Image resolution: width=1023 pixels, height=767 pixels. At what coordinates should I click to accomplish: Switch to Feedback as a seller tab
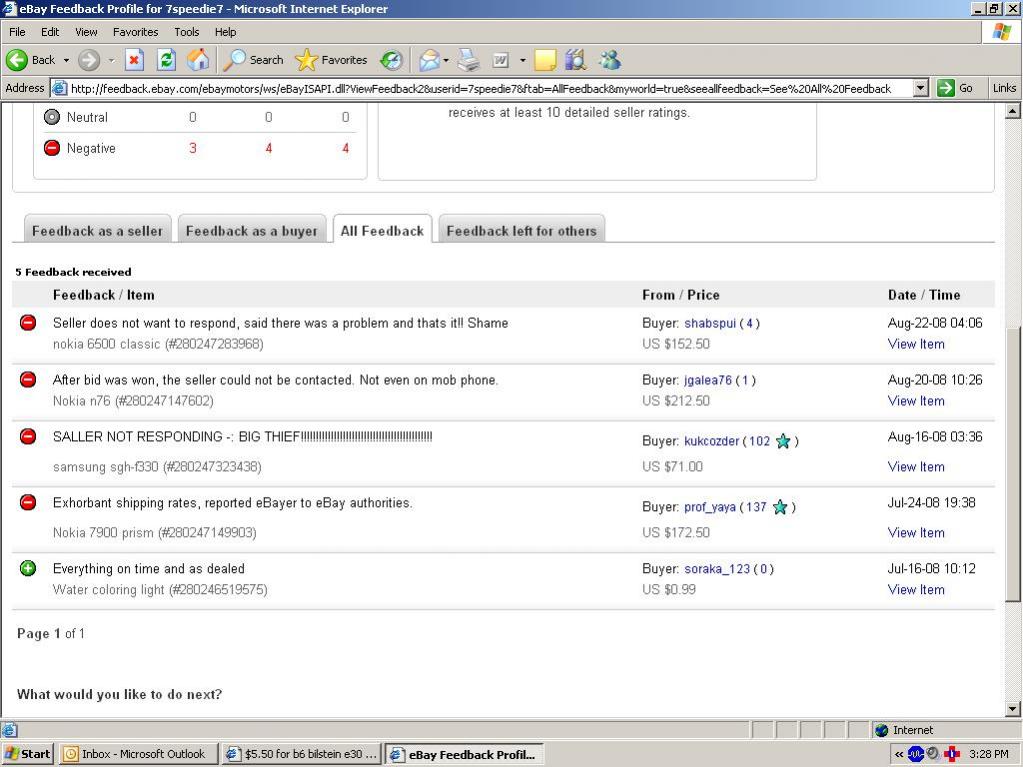pos(97,231)
